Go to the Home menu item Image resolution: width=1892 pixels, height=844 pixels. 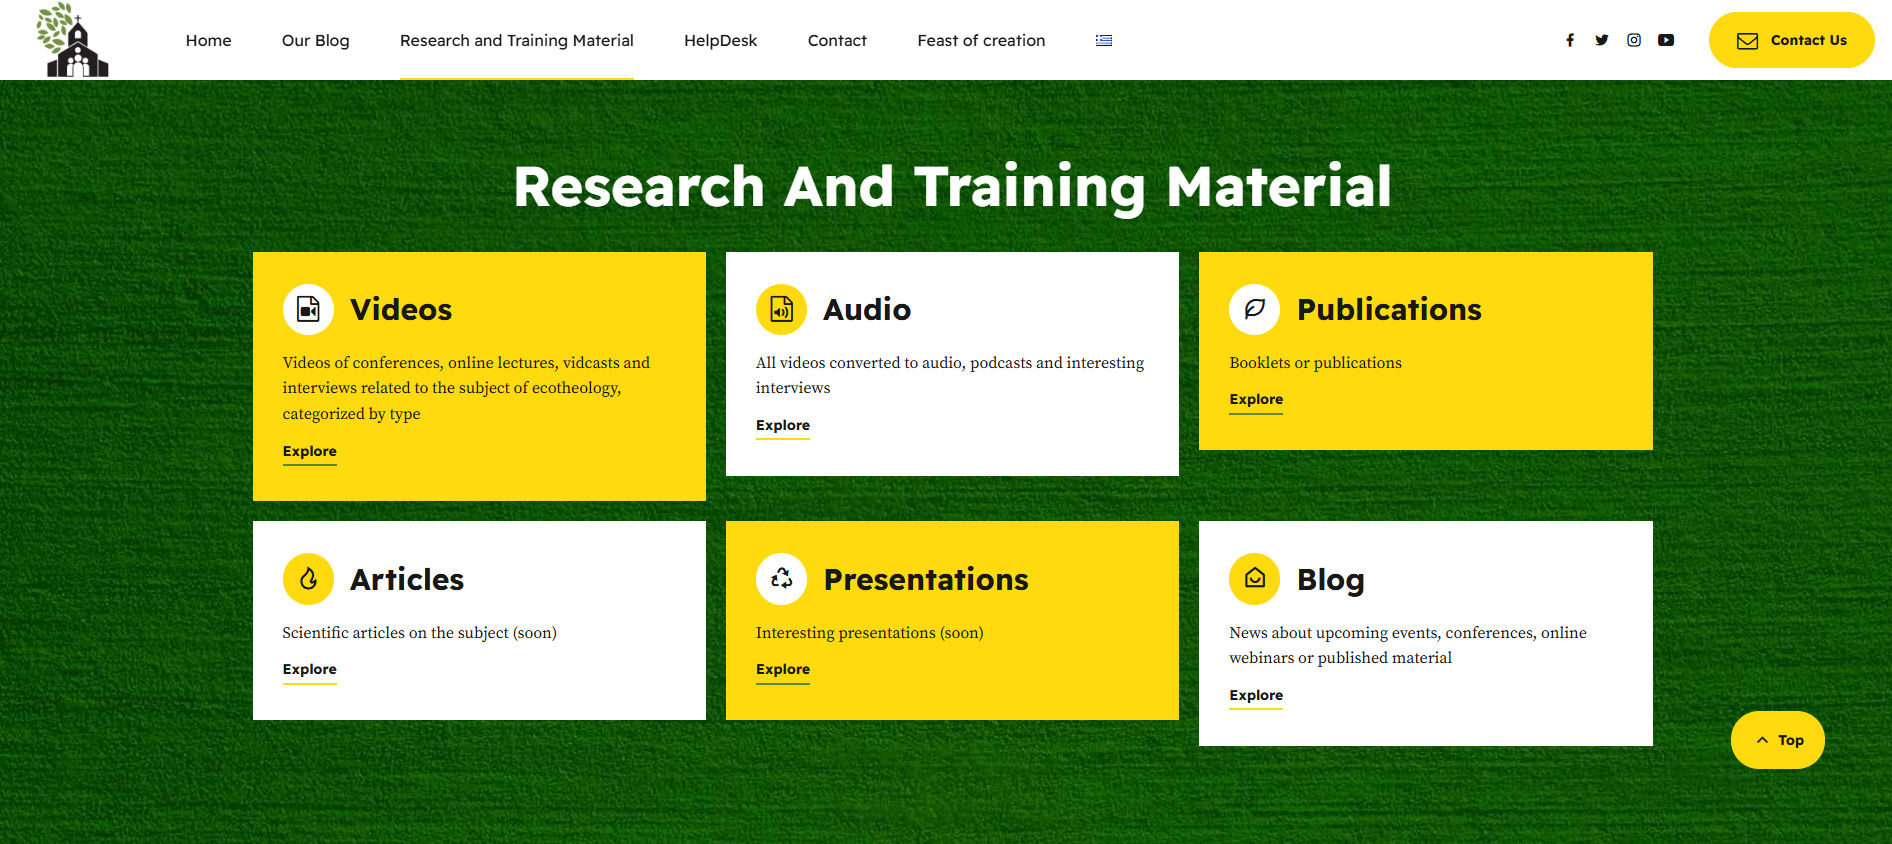[x=208, y=40]
